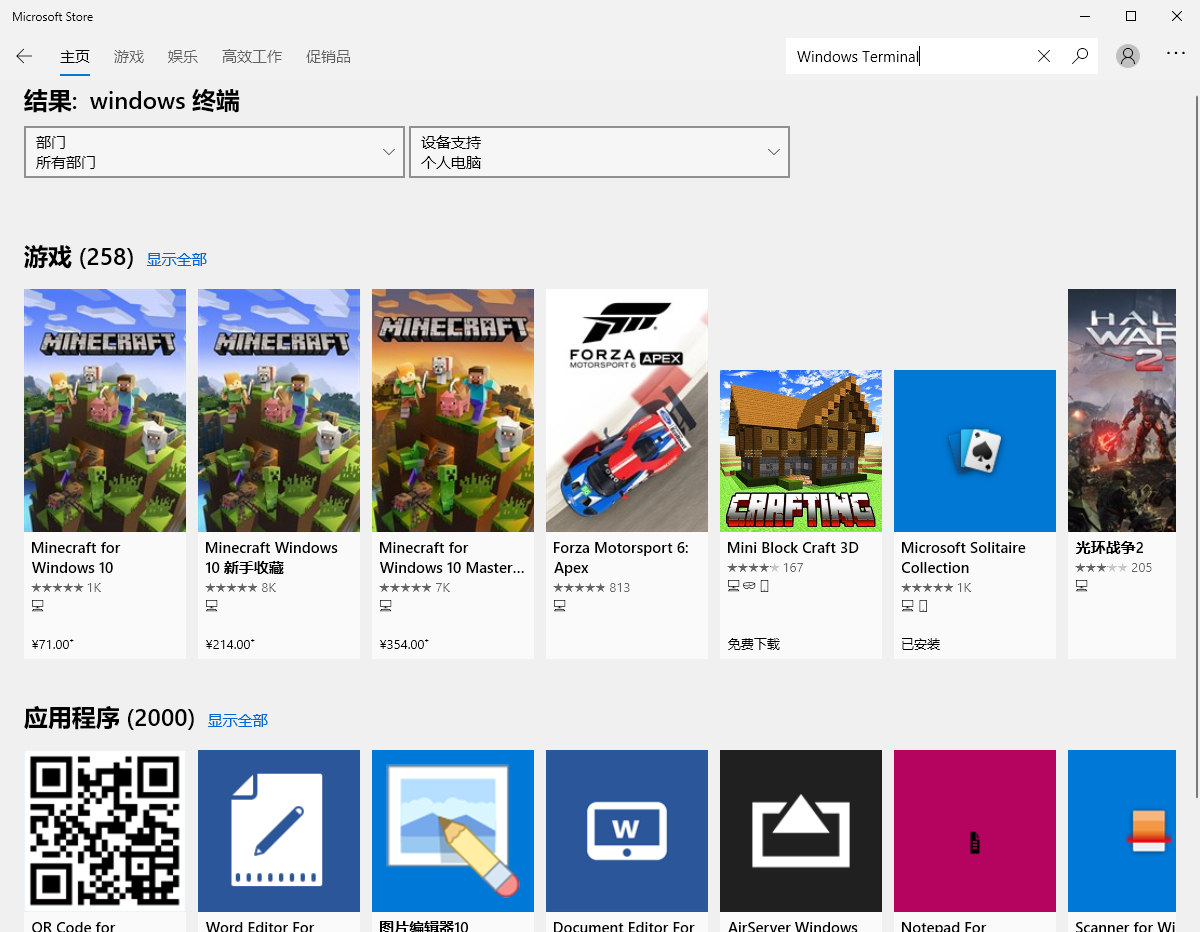Click the ¥354.00 price text

[x=404, y=644]
